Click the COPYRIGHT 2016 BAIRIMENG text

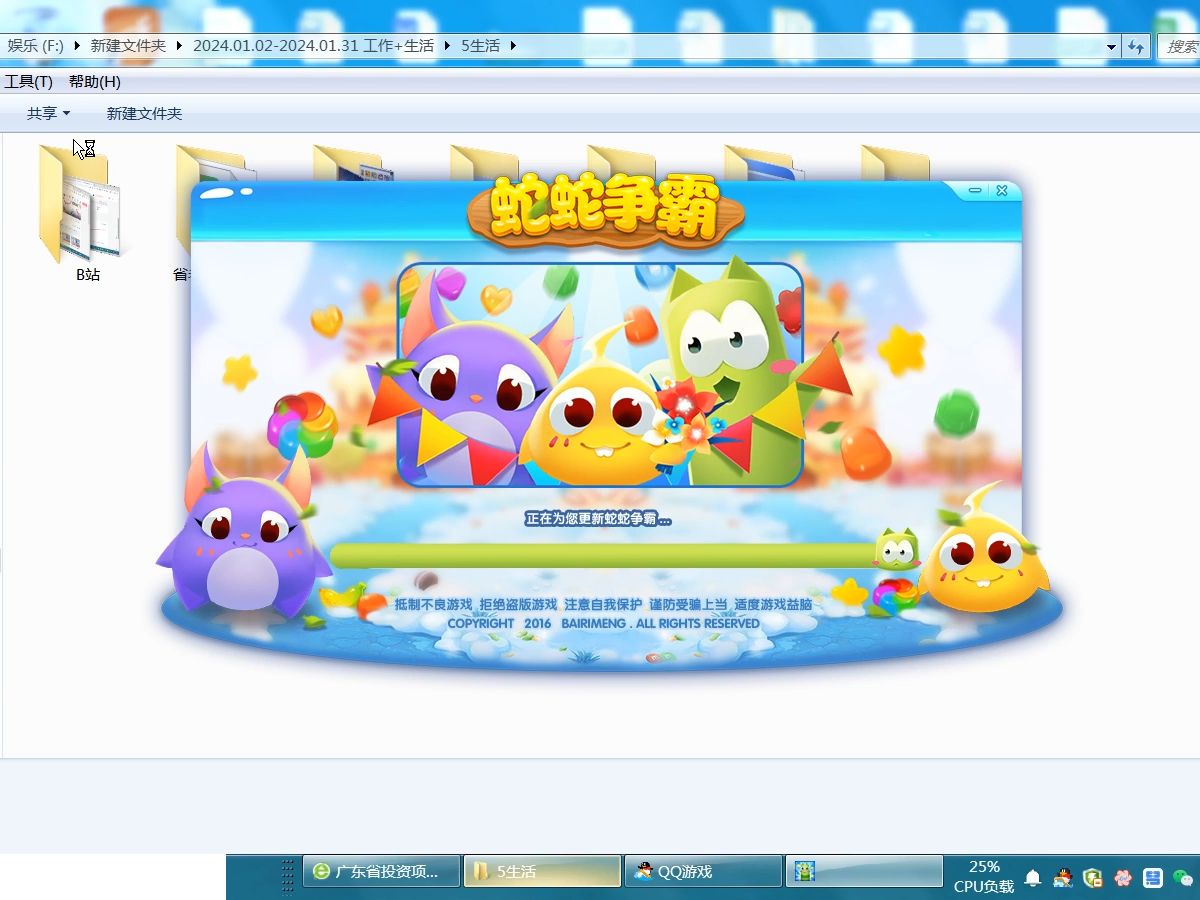click(x=603, y=623)
